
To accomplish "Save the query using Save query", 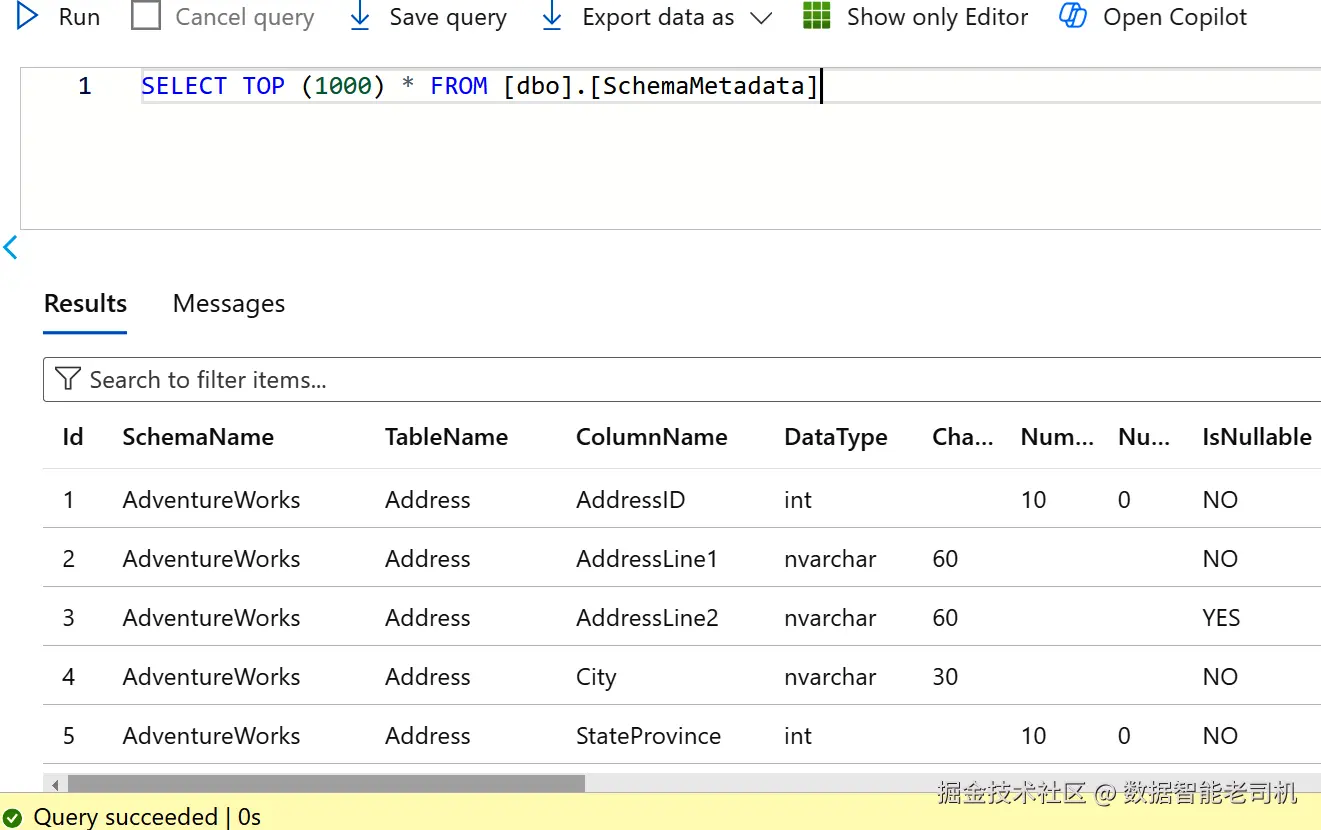I will tap(428, 17).
